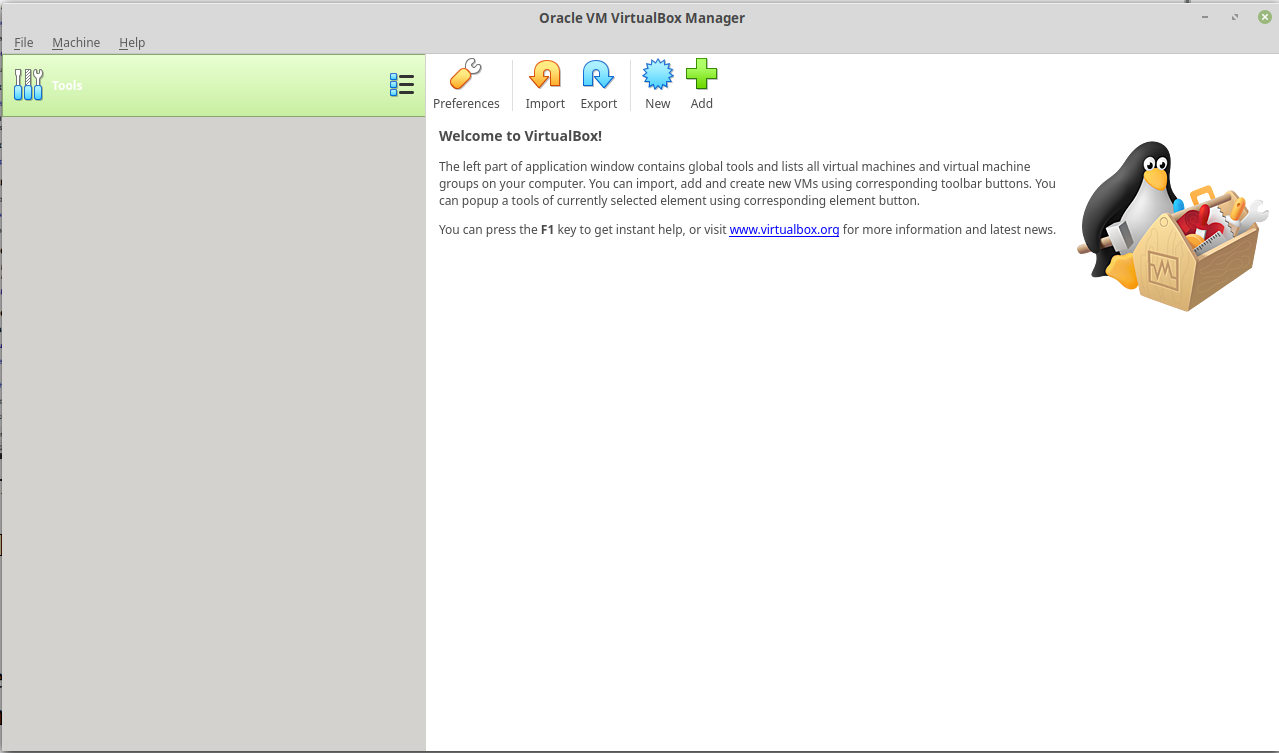Screen dimensions: 1279x753
Task: Click the Welcome to VirtualBox! heading
Action: tap(520, 136)
